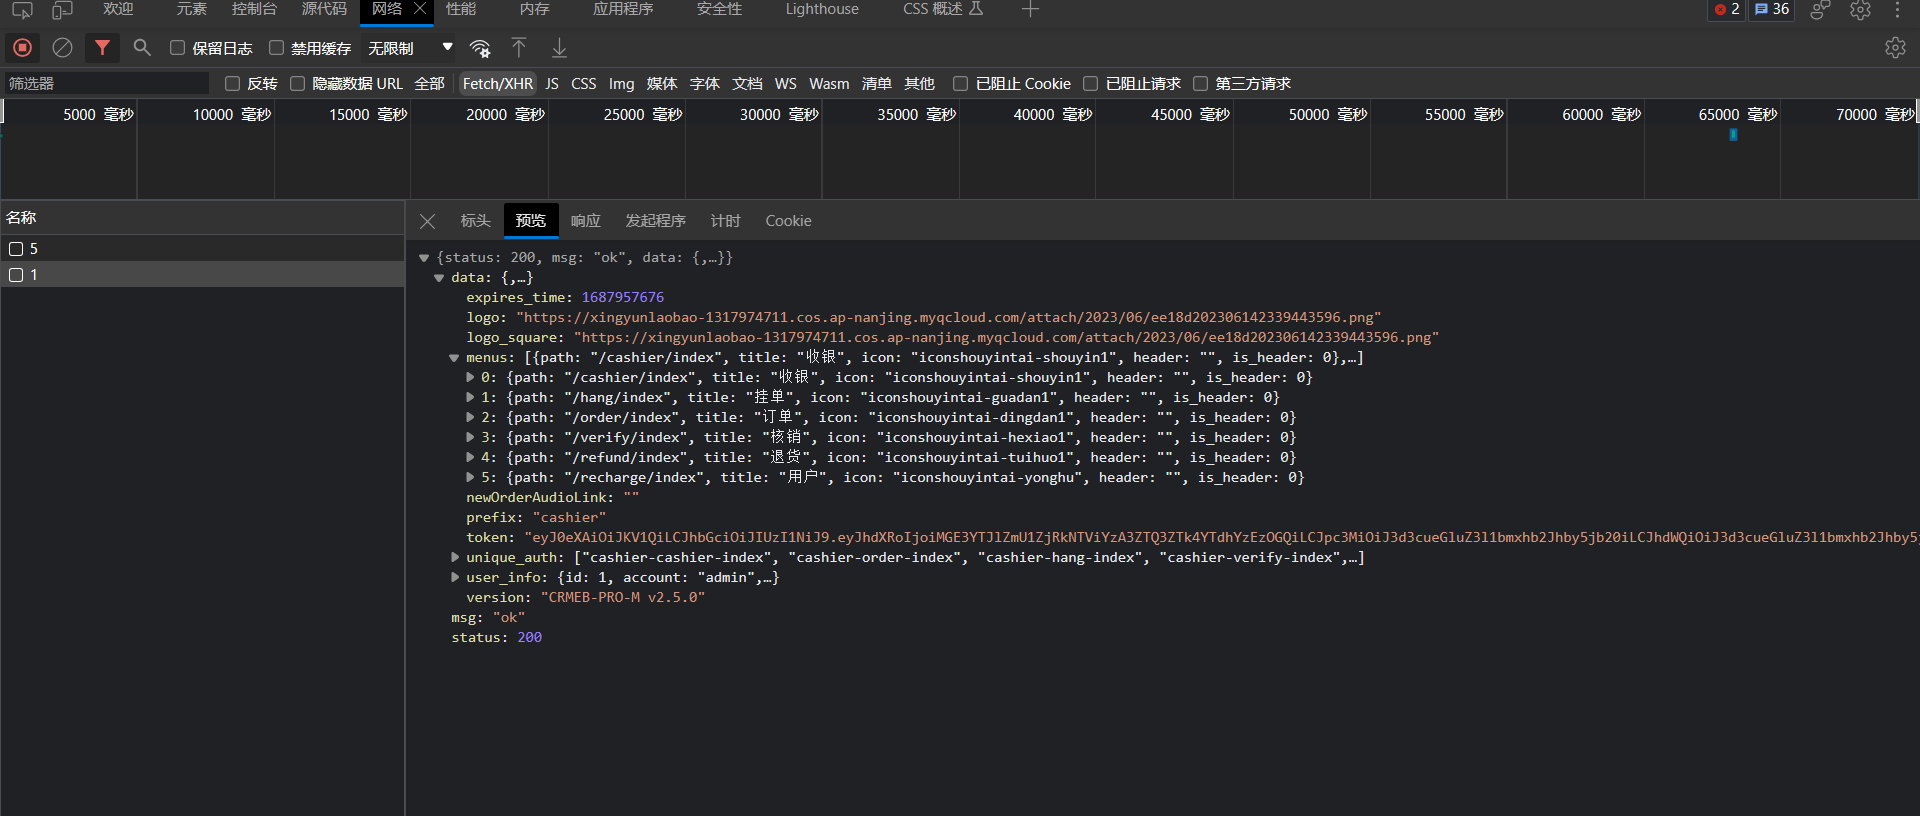Open the Lighthouse tab
The image size is (1920, 816).
point(822,9)
